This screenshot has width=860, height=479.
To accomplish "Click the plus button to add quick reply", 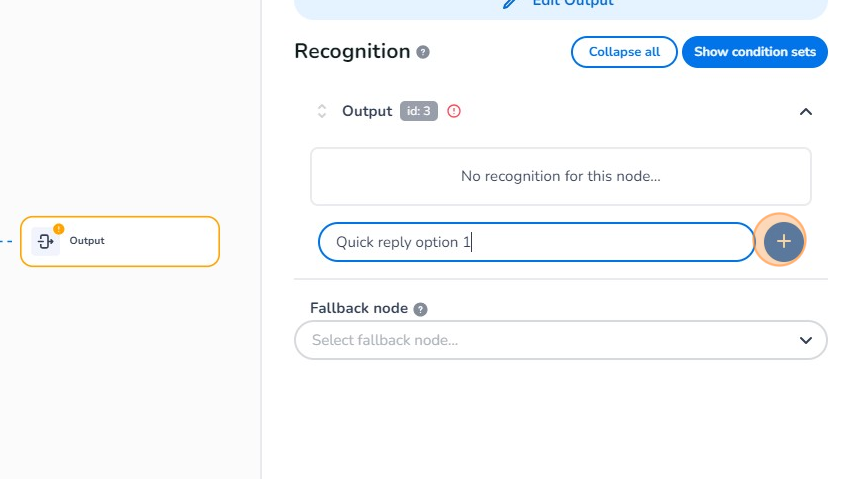I will click(x=783, y=242).
